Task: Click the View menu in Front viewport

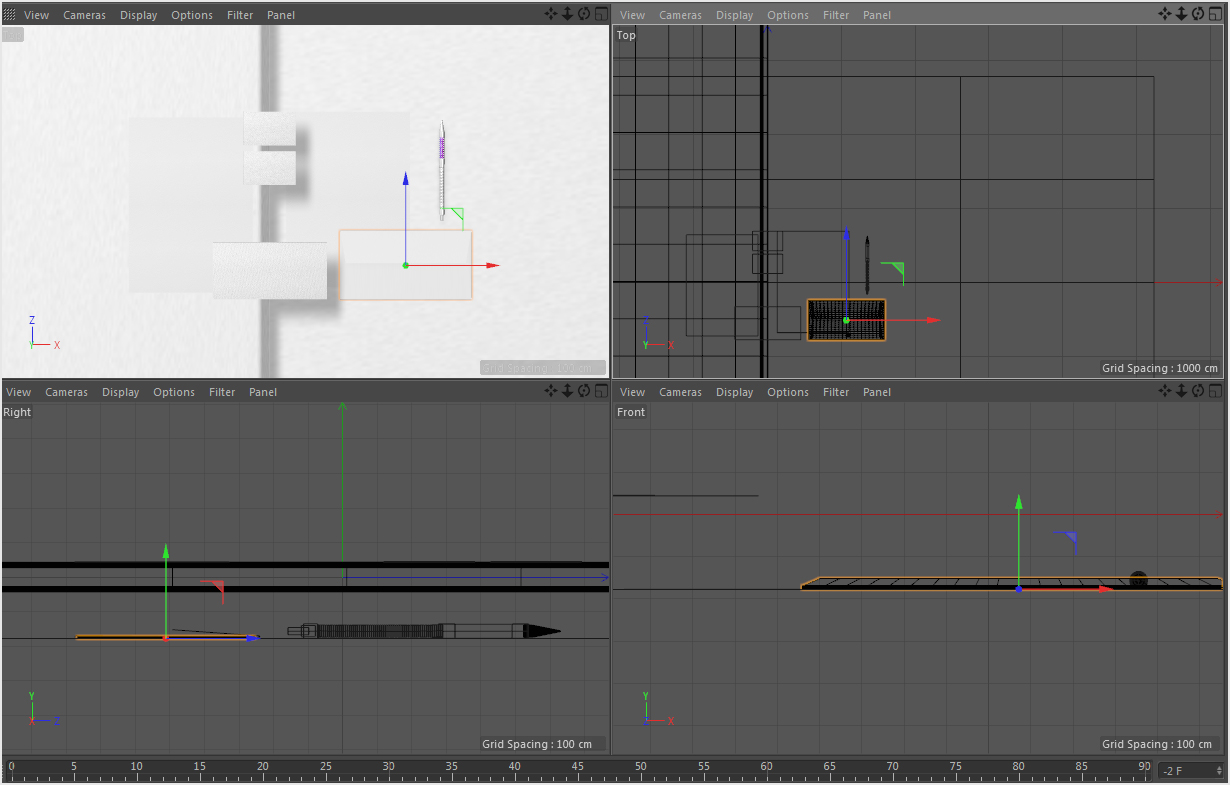Action: point(632,392)
